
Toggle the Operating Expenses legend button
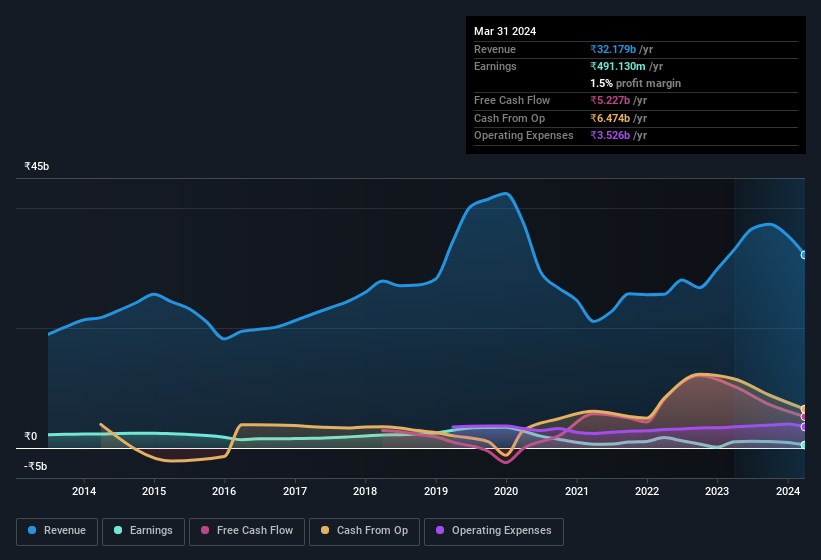pyautogui.click(x=494, y=531)
